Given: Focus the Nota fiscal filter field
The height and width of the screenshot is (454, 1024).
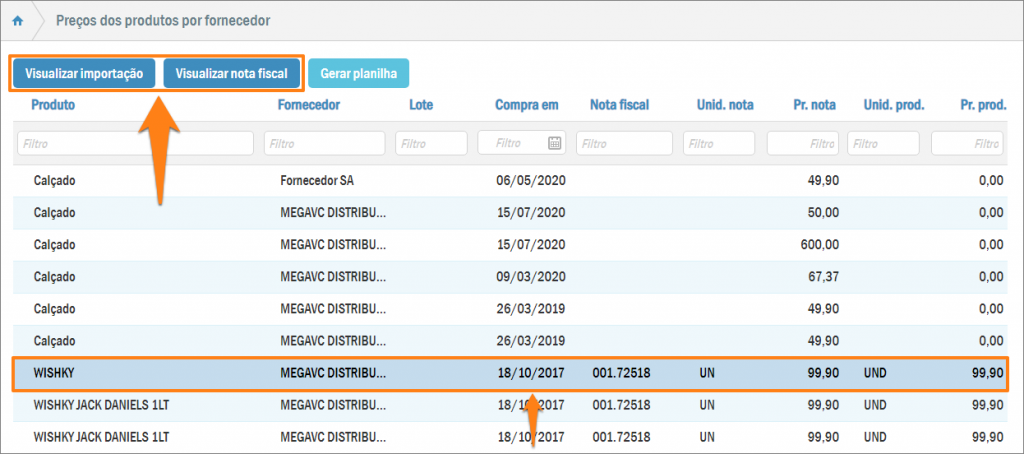Looking at the screenshot, I should [624, 144].
